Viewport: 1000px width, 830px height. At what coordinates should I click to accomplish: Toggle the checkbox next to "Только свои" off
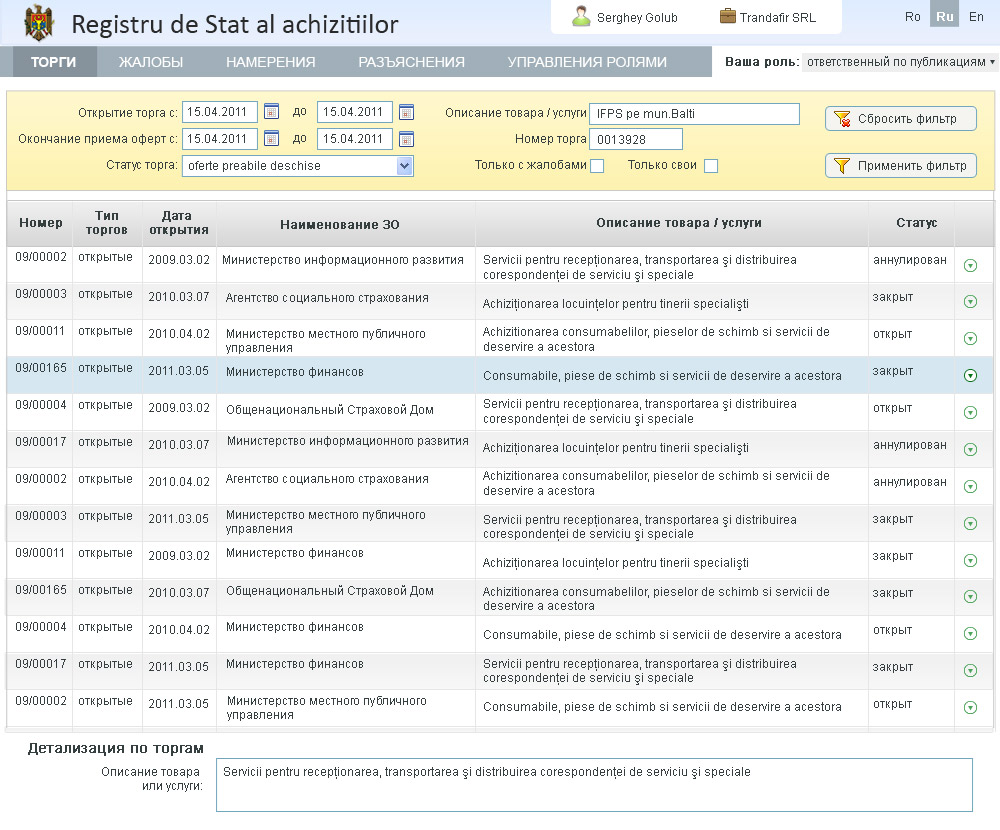click(x=712, y=163)
